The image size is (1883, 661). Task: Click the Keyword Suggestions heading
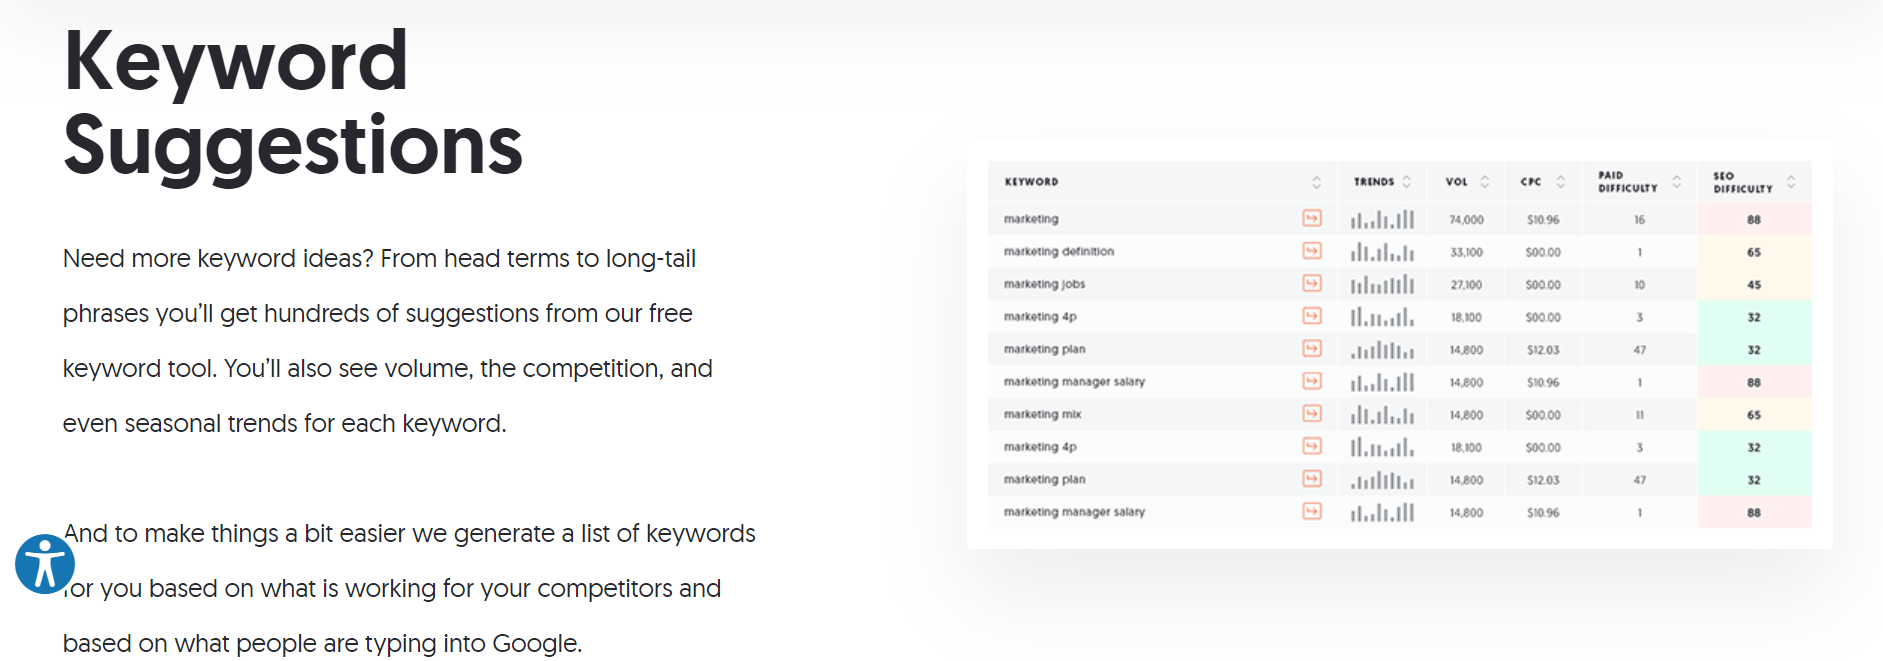292,103
